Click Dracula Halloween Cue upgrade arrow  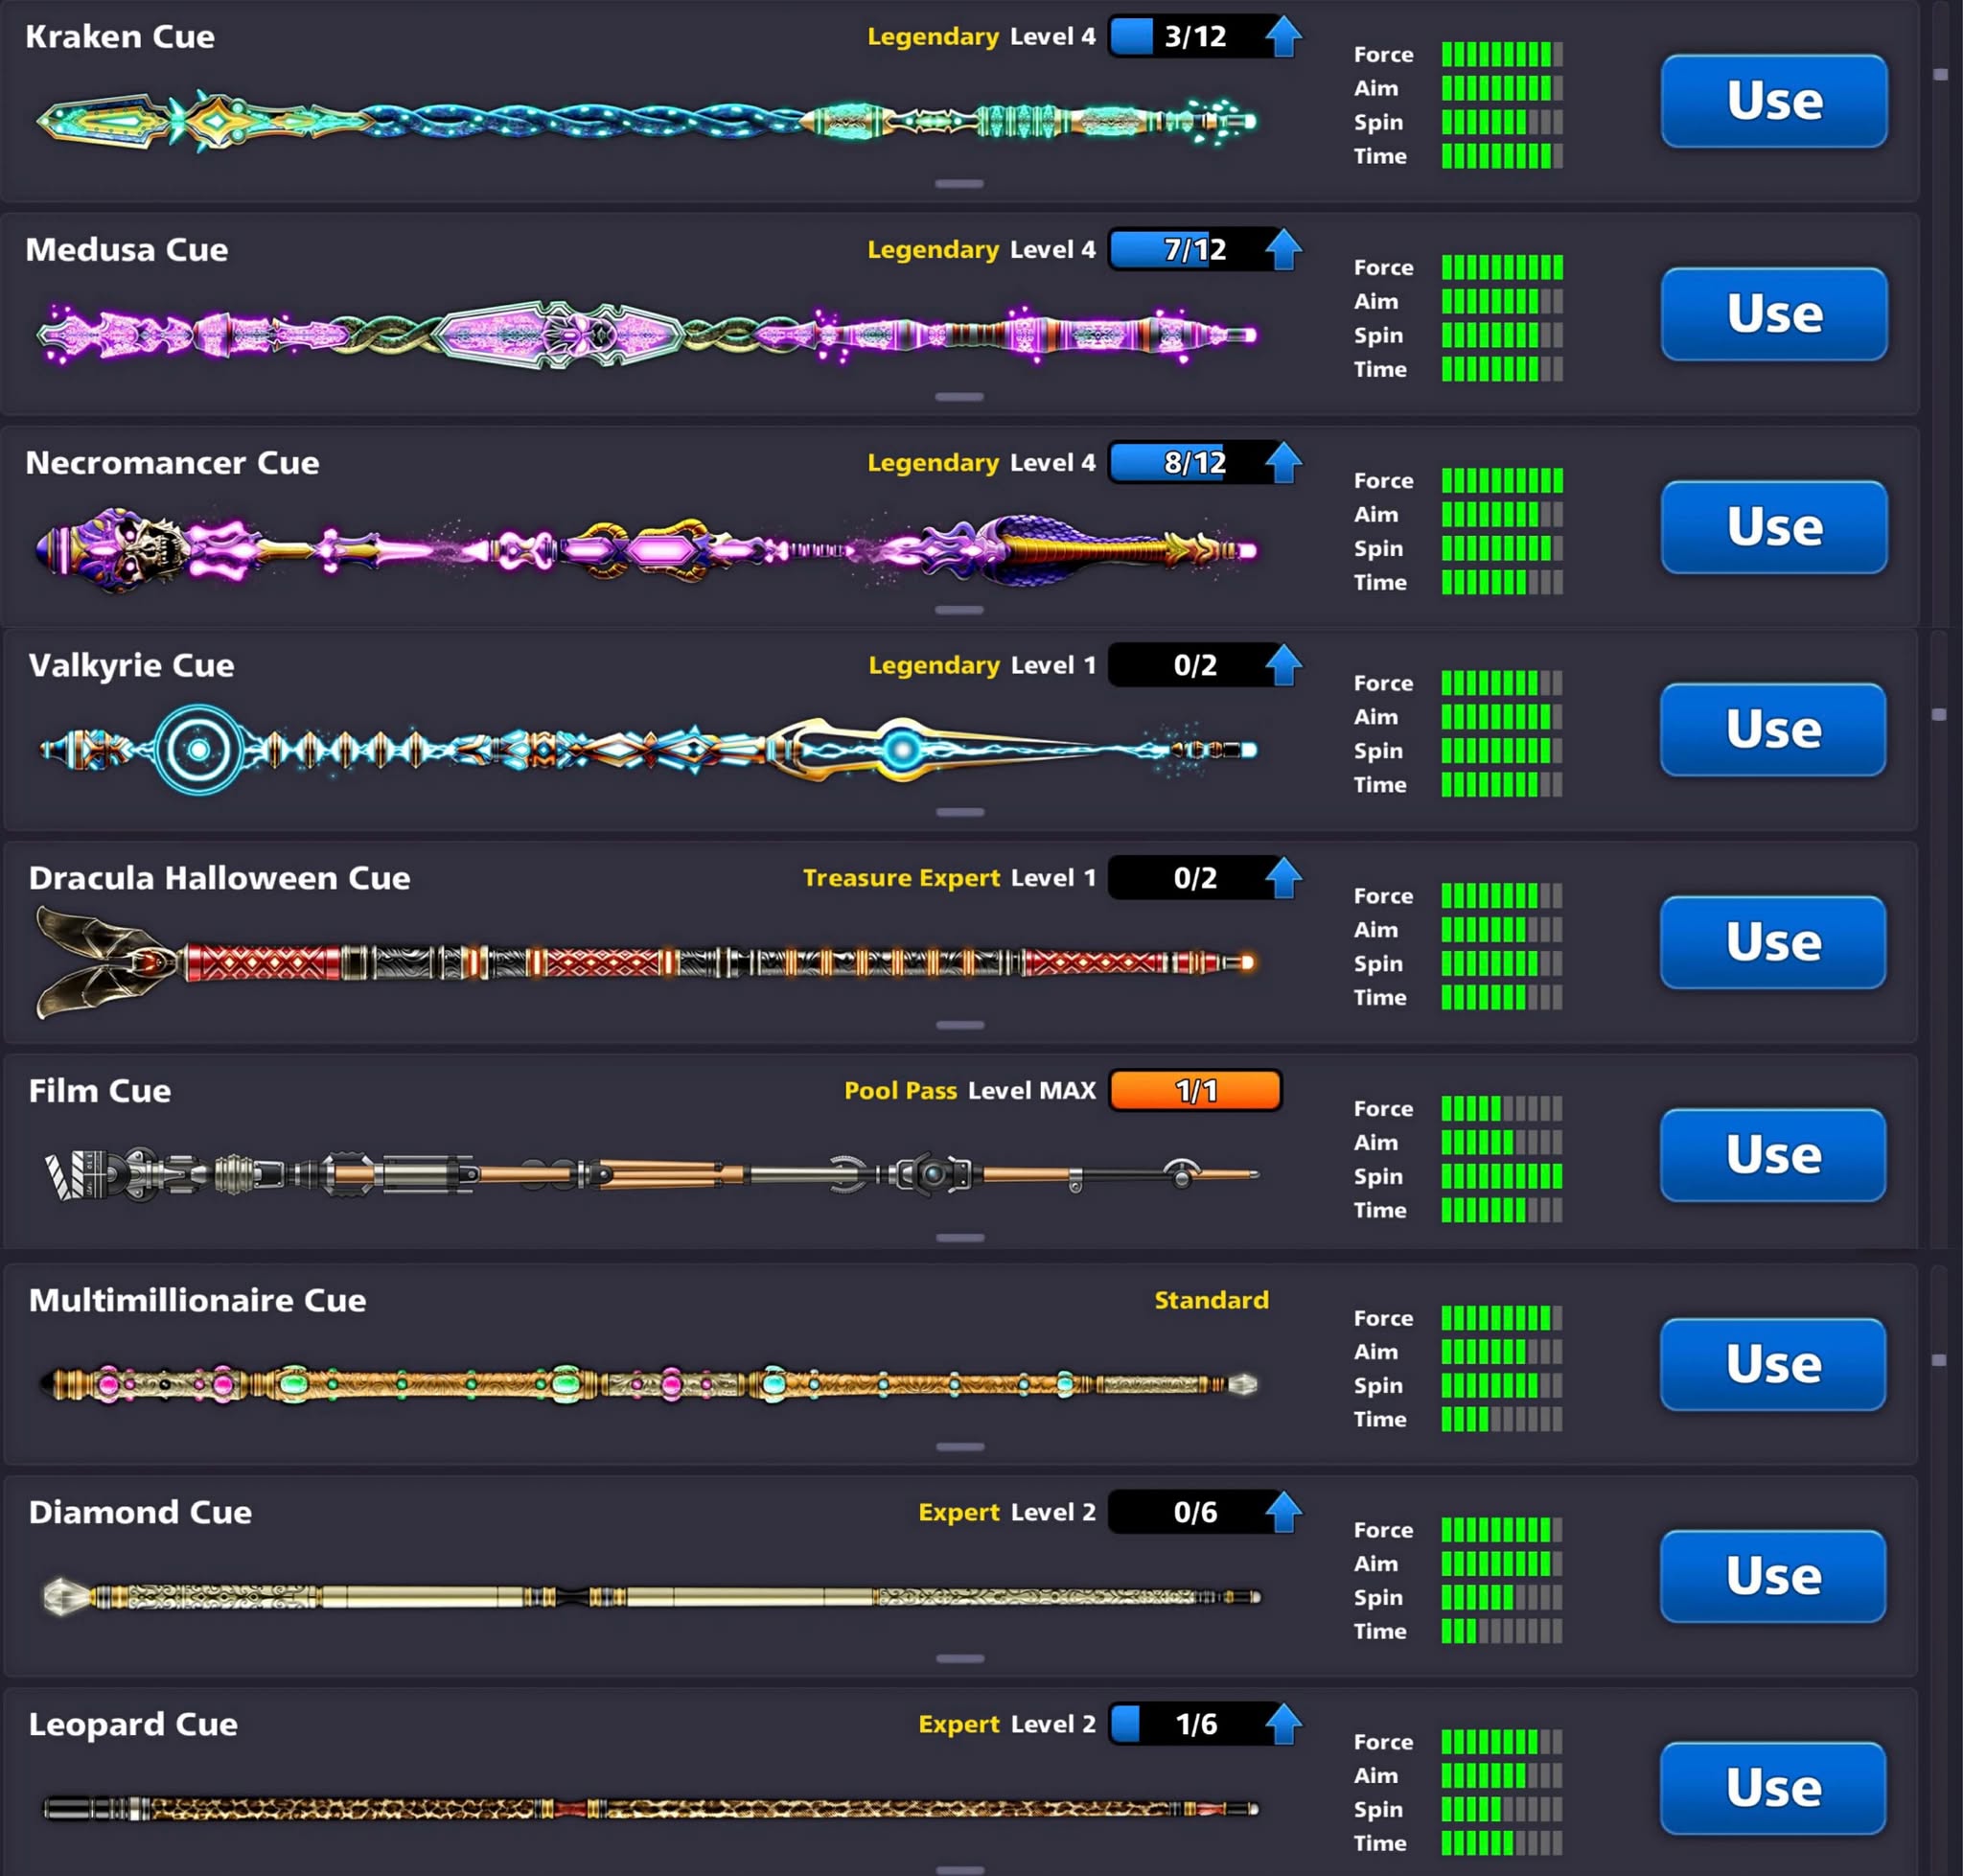click(x=1283, y=878)
